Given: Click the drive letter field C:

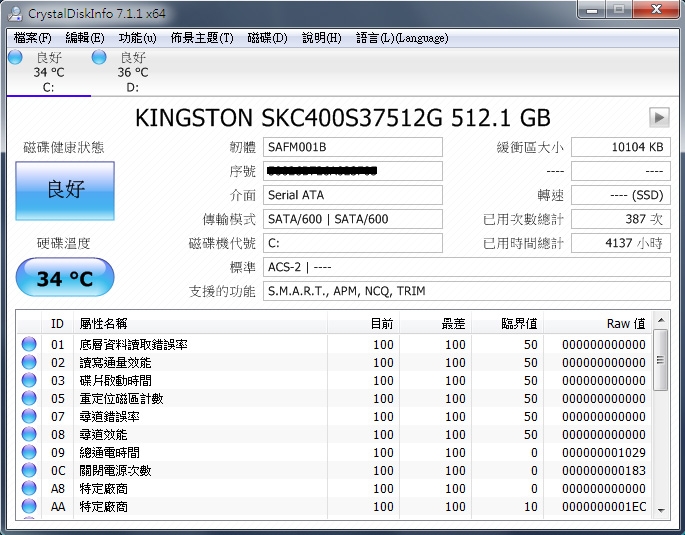Looking at the screenshot, I should tap(353, 243).
